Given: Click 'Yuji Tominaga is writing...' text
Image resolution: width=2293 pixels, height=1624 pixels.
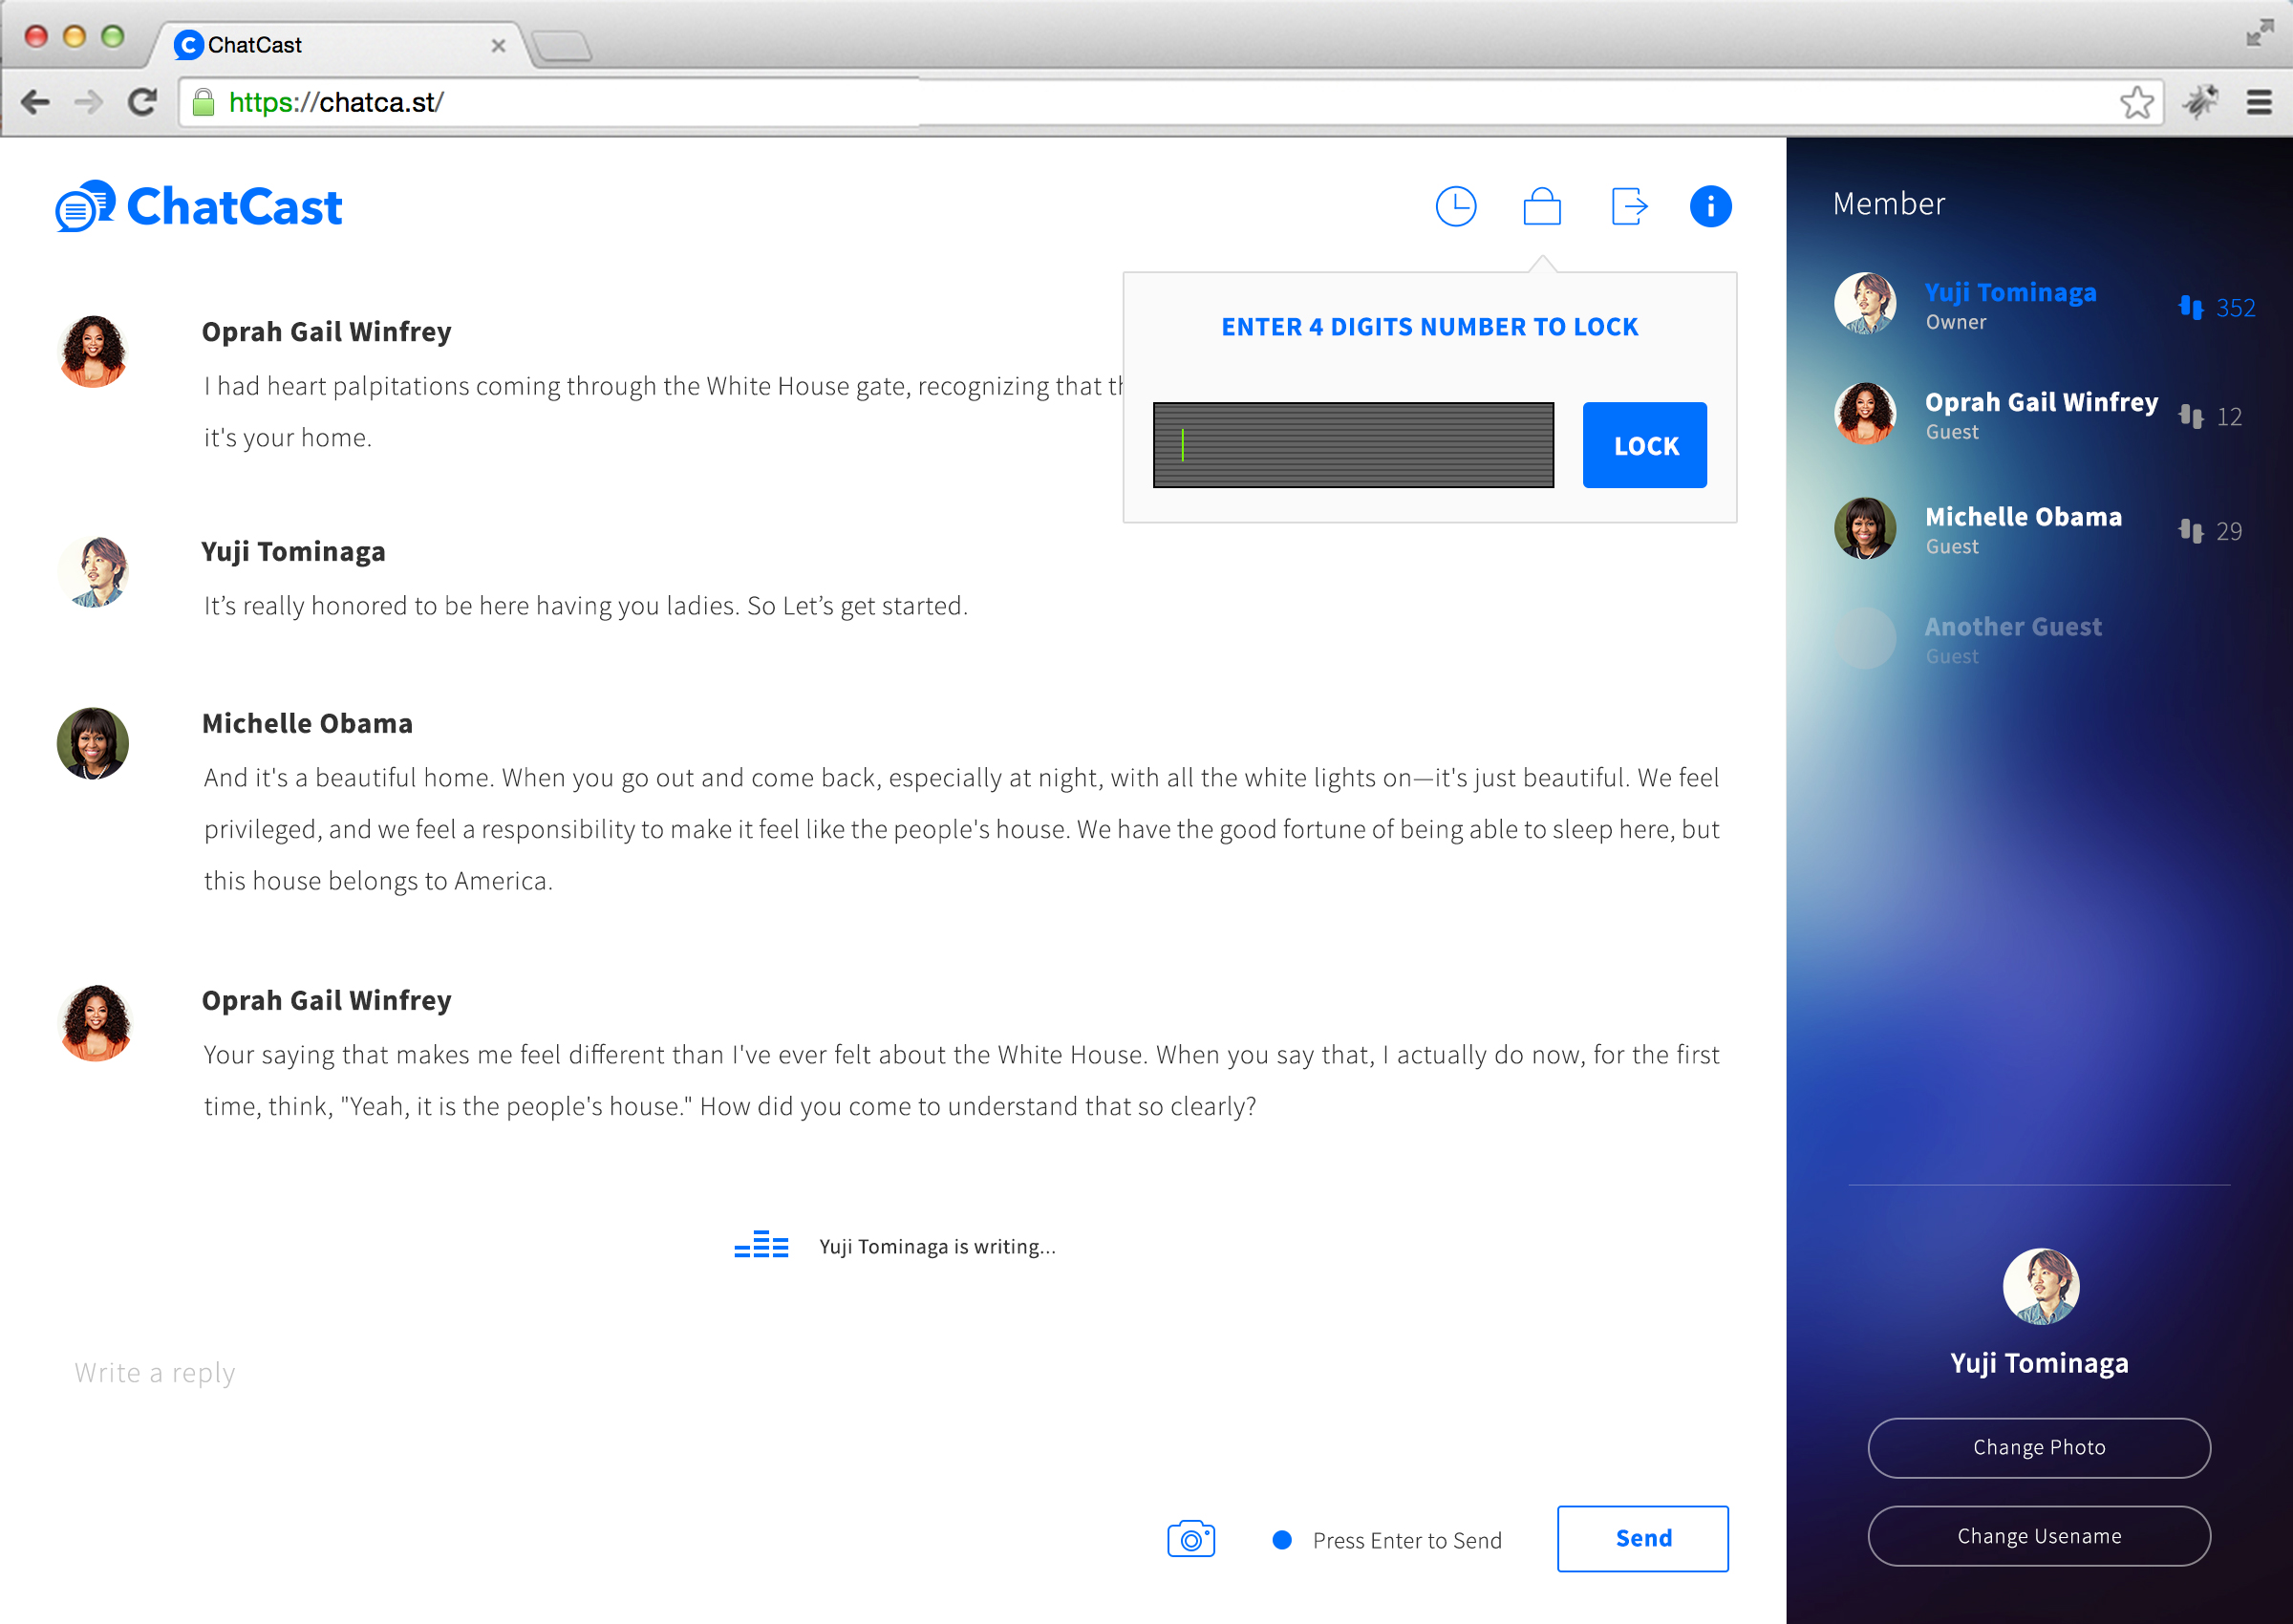Looking at the screenshot, I should click(937, 1246).
